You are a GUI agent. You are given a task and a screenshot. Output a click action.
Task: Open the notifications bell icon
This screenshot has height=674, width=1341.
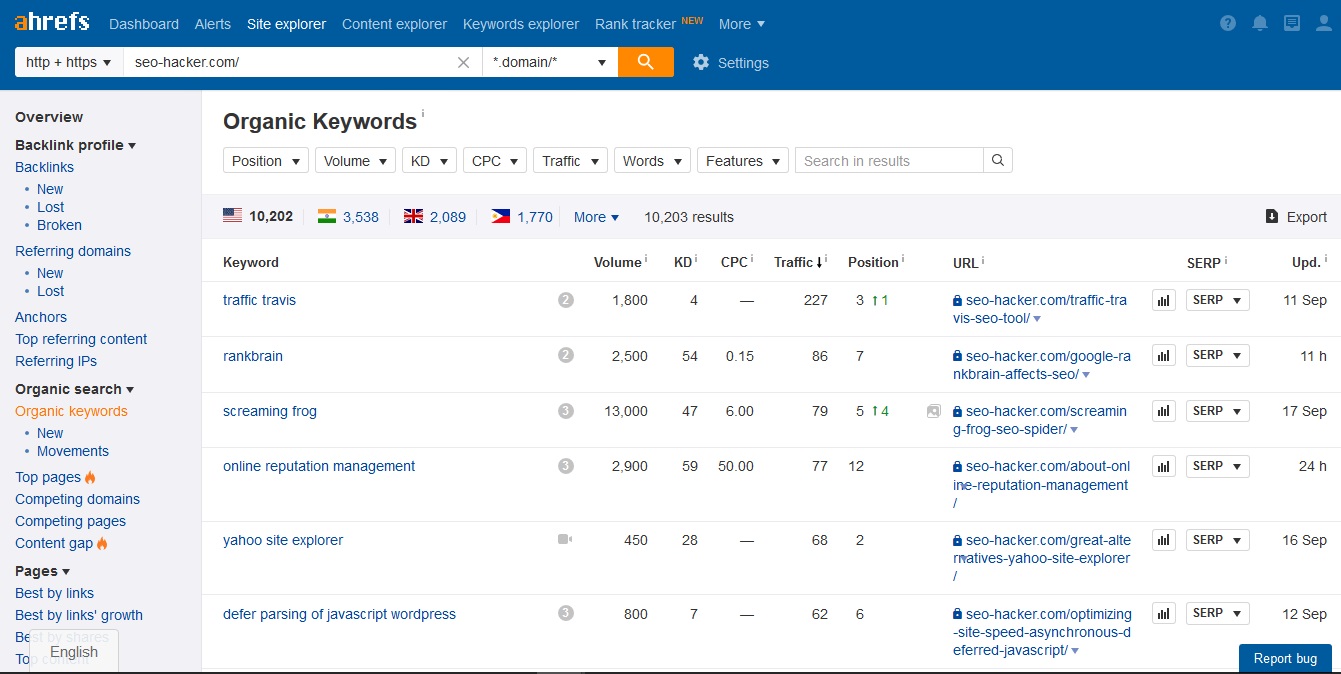point(1260,24)
